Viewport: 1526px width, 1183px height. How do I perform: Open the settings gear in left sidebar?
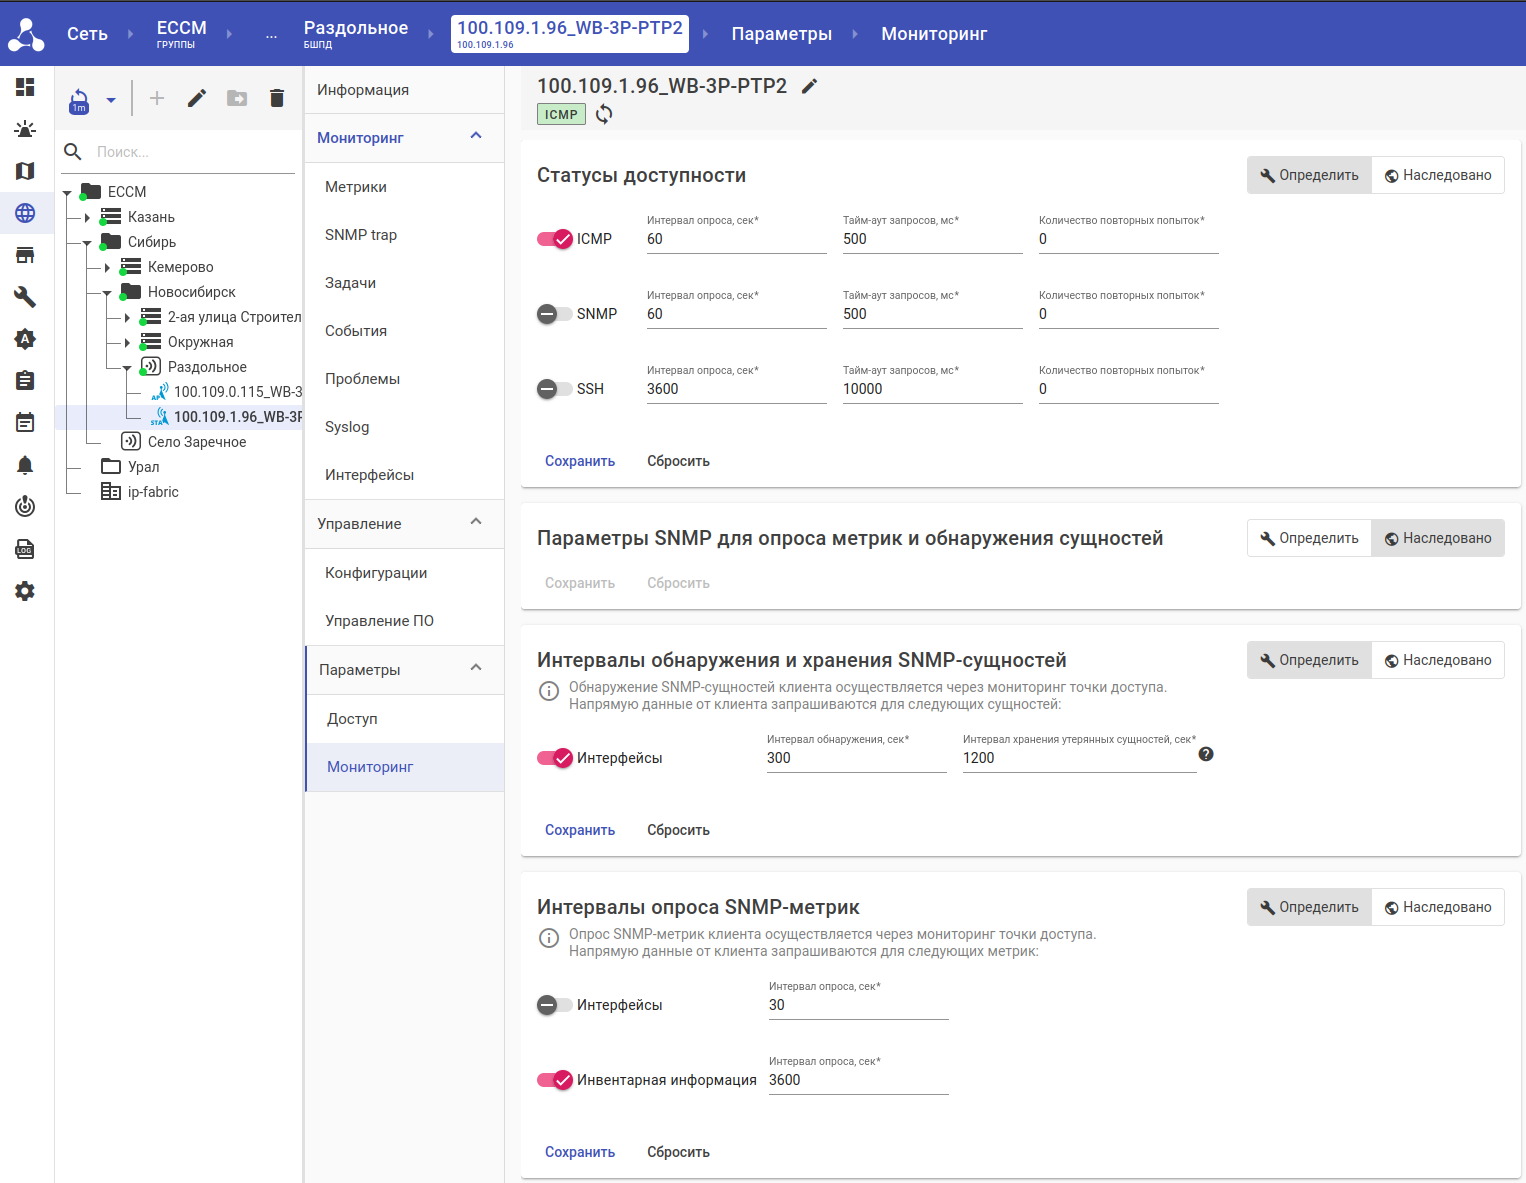25,591
